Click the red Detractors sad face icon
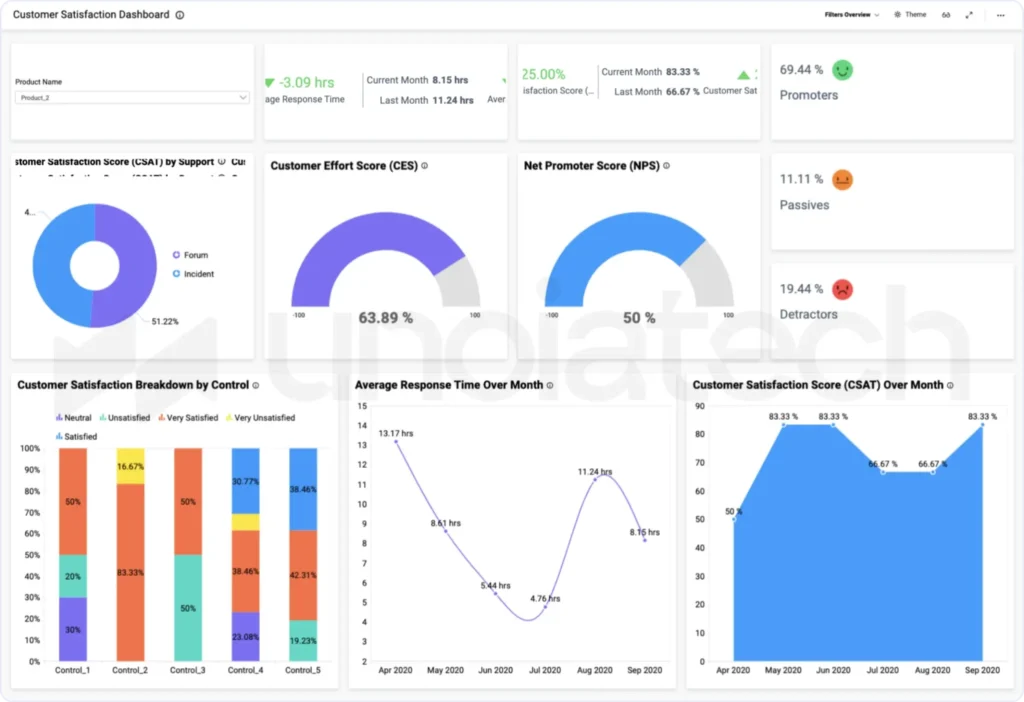 (842, 289)
